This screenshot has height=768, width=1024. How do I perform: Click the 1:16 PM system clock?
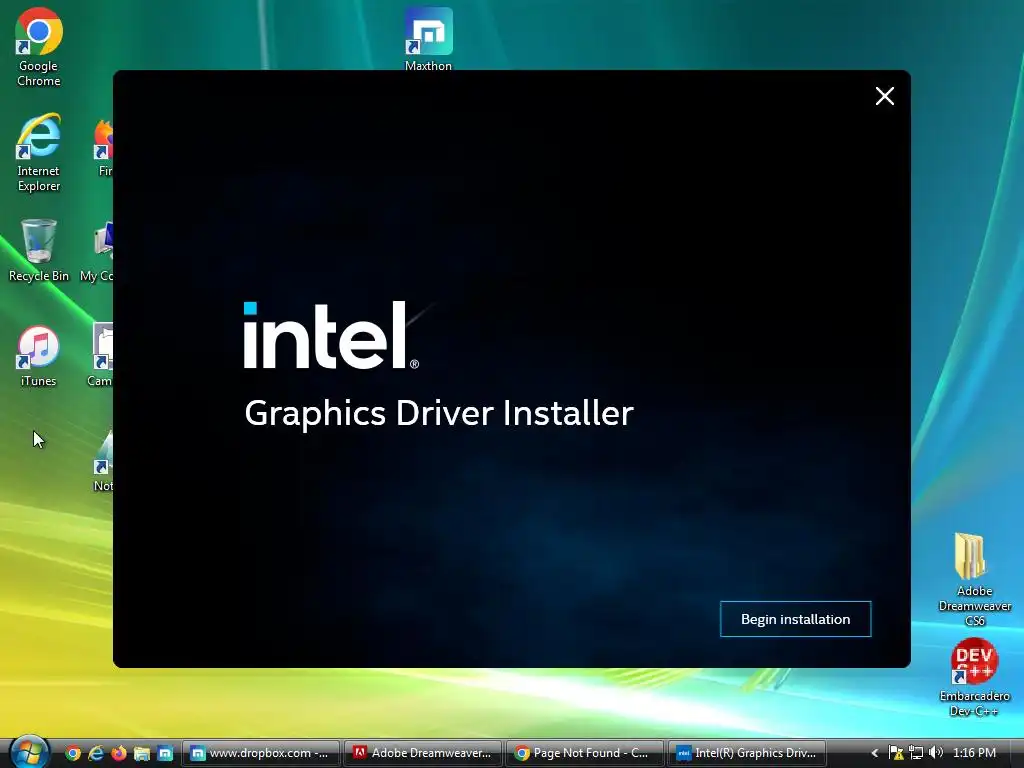pyautogui.click(x=974, y=753)
